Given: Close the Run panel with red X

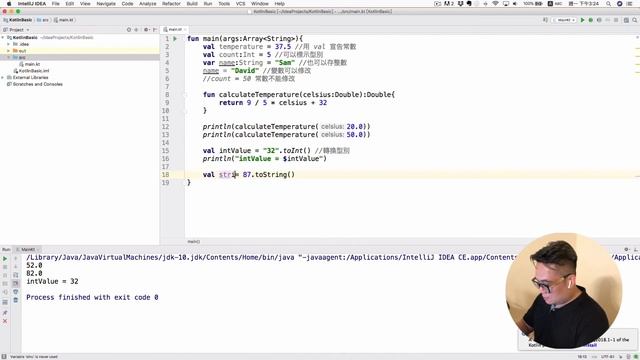Looking at the screenshot, I should (x=5, y=321).
